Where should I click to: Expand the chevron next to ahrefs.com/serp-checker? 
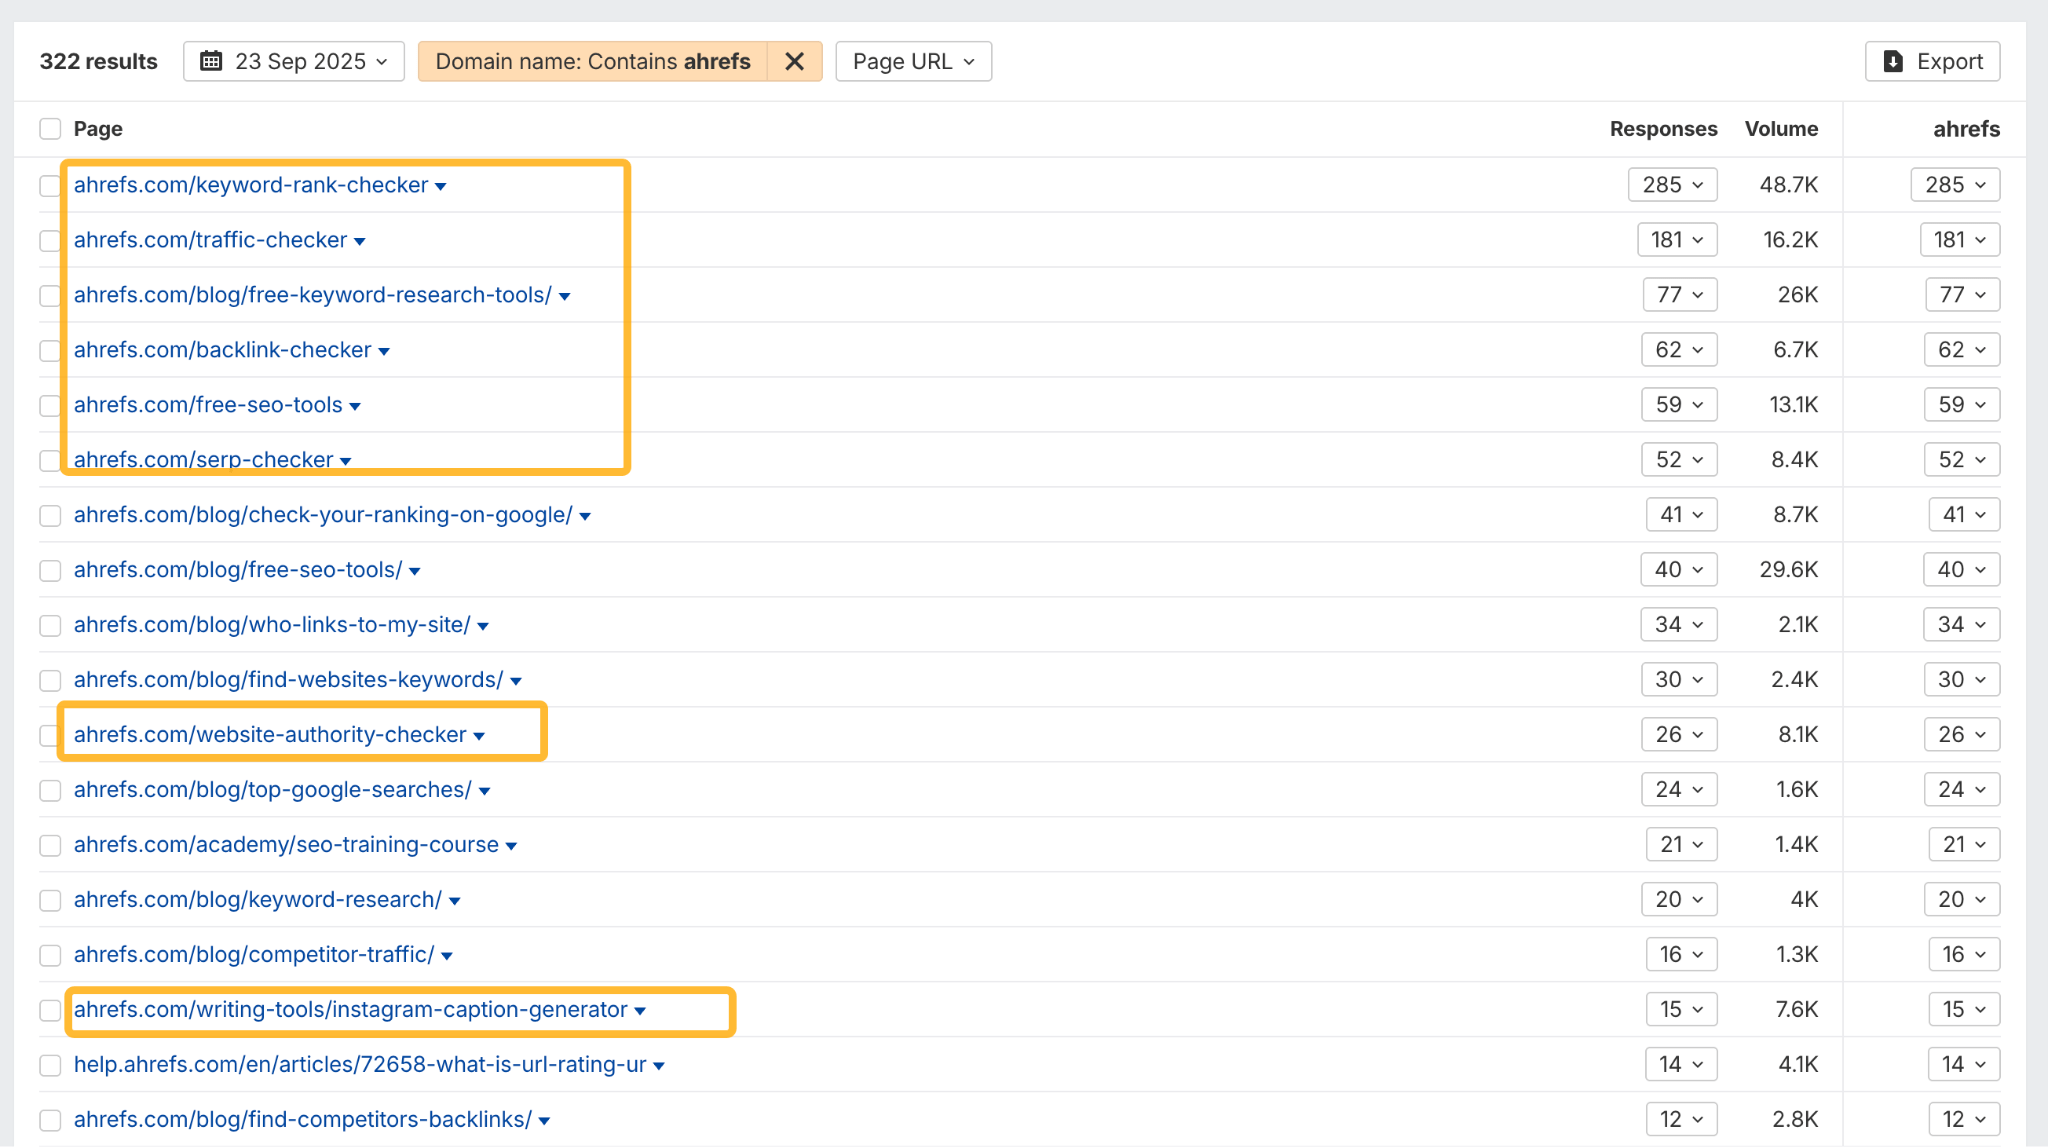click(x=346, y=461)
